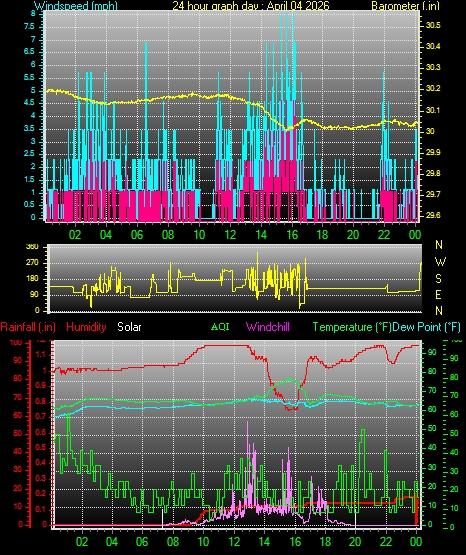The height and width of the screenshot is (555, 466).
Task: Select the 'Dew Point (°F)' legend label
Action: pyautogui.click(x=426, y=327)
